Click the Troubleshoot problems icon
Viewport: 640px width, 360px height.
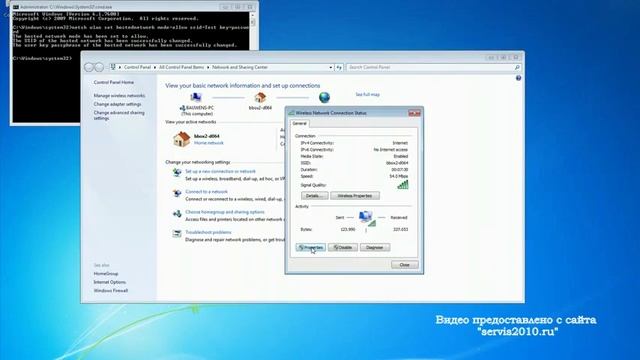coord(177,233)
